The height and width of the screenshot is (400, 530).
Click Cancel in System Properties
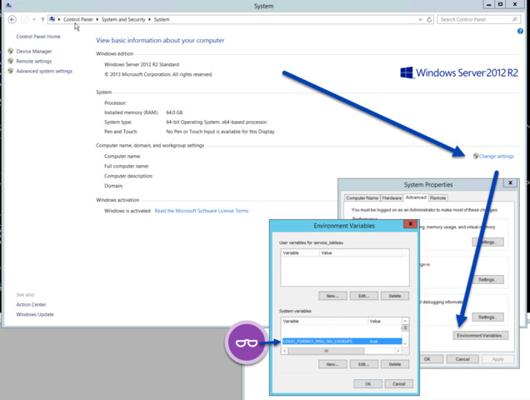click(462, 359)
